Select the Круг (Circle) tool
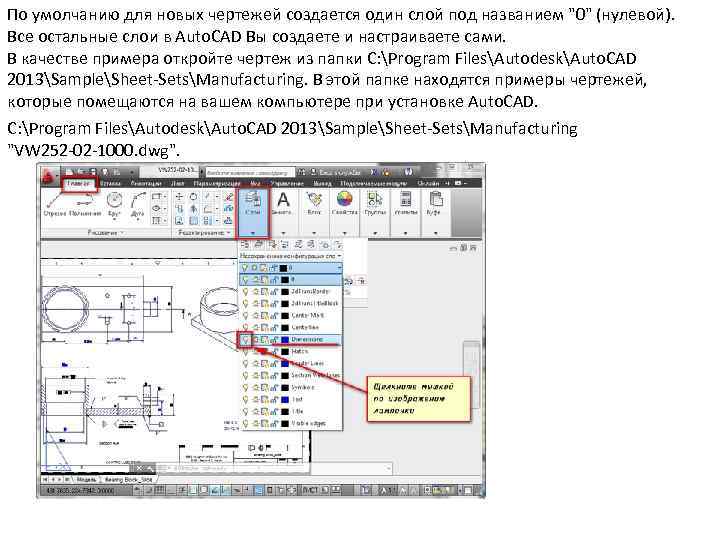Viewport: 720px width, 540px height. 114,205
